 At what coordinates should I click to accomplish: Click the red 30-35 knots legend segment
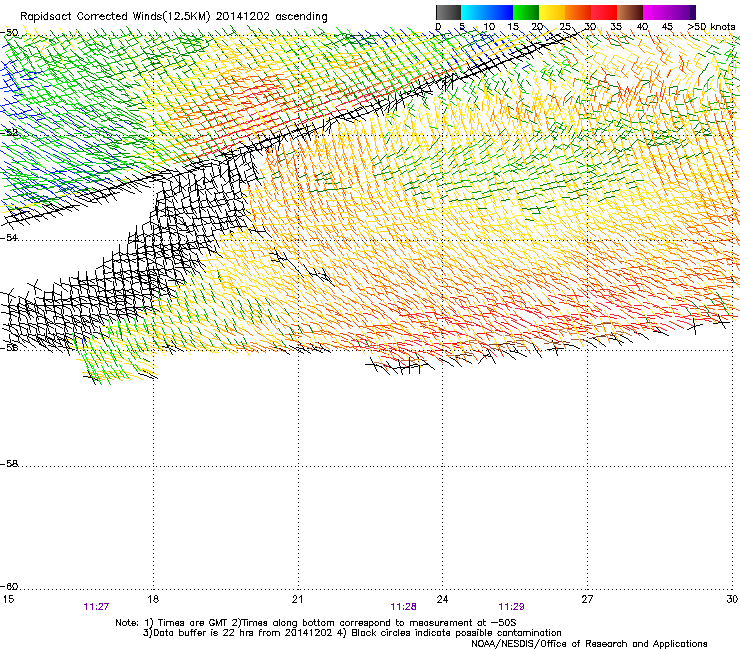(604, 12)
